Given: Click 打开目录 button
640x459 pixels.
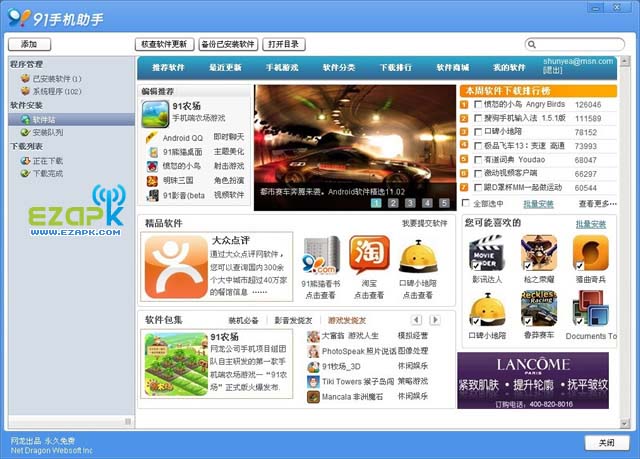Looking at the screenshot, I should tap(284, 44).
